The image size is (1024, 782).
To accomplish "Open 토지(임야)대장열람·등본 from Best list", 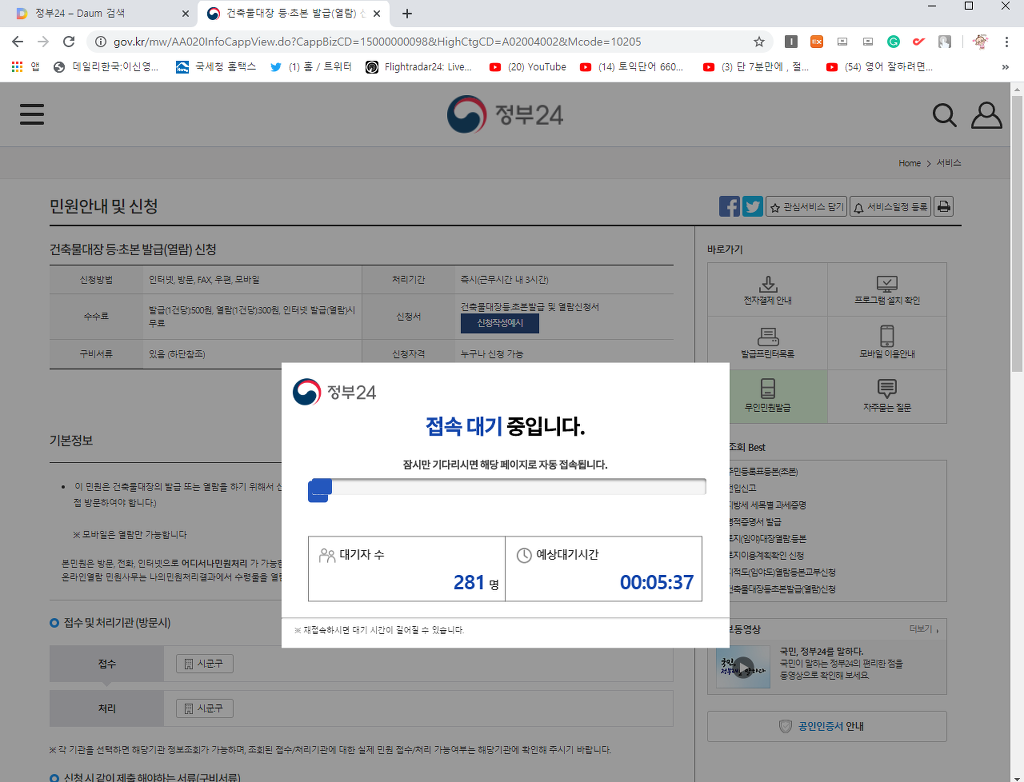I will coord(769,539).
